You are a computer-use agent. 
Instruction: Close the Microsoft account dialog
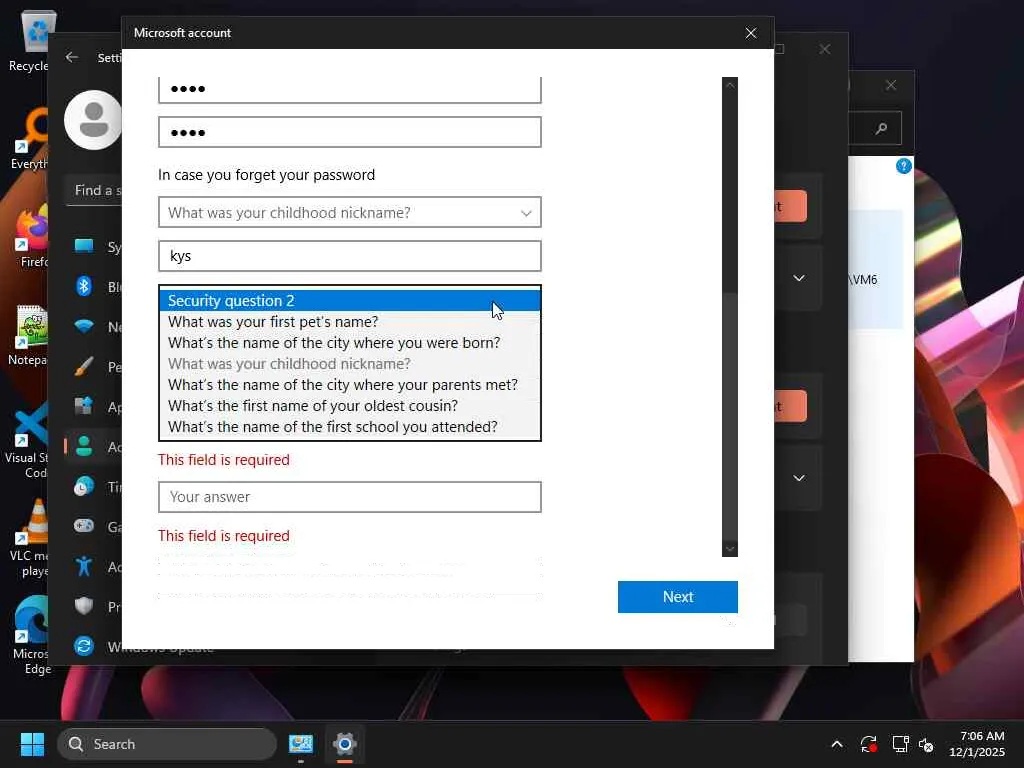tap(751, 33)
